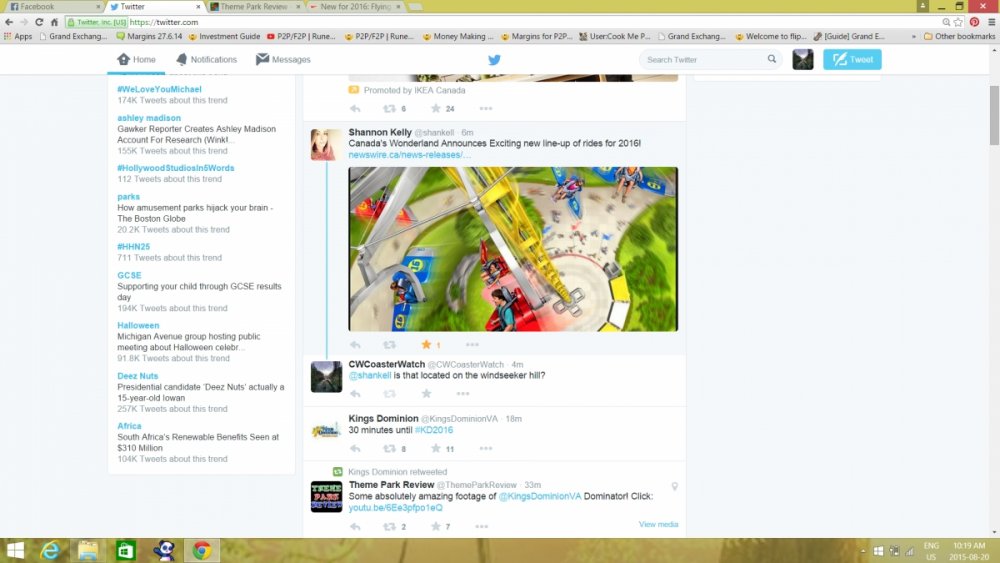The image size is (1000, 563).
Task: Open Chrome menu hamburger icon
Action: 992,22
